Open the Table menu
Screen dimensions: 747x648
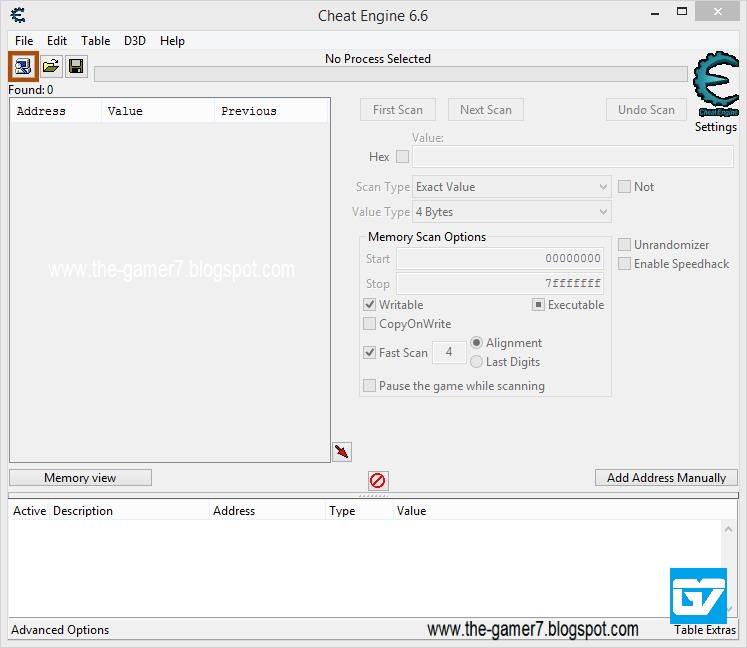coord(95,41)
